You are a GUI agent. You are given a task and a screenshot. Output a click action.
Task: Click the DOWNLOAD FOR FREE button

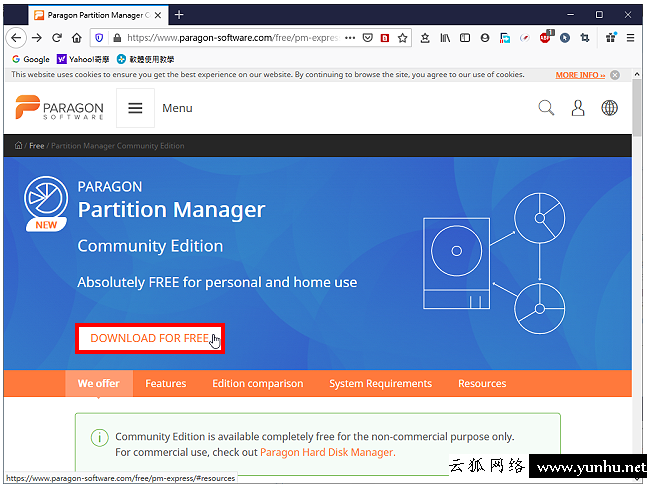[x=150, y=339]
